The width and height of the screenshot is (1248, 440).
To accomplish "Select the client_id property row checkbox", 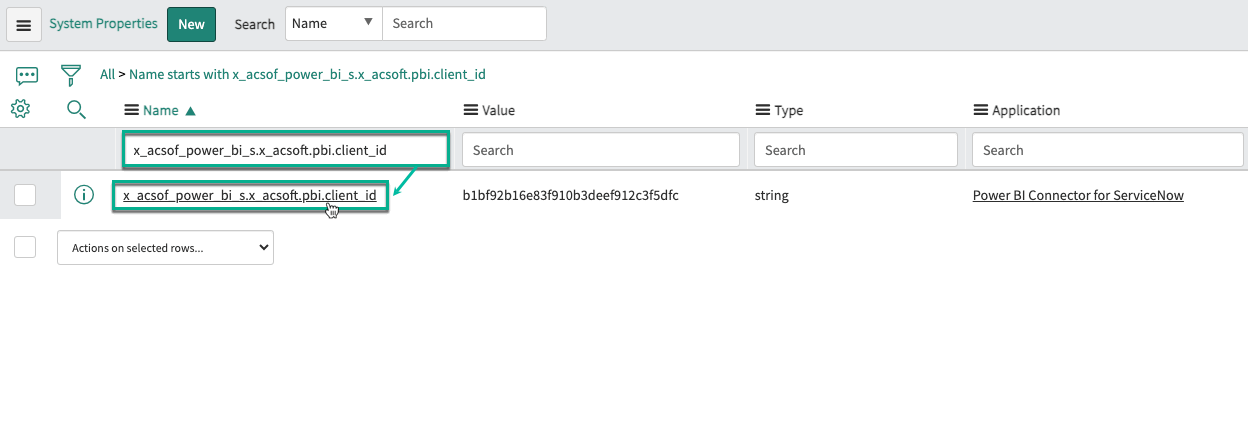I will click(x=25, y=196).
